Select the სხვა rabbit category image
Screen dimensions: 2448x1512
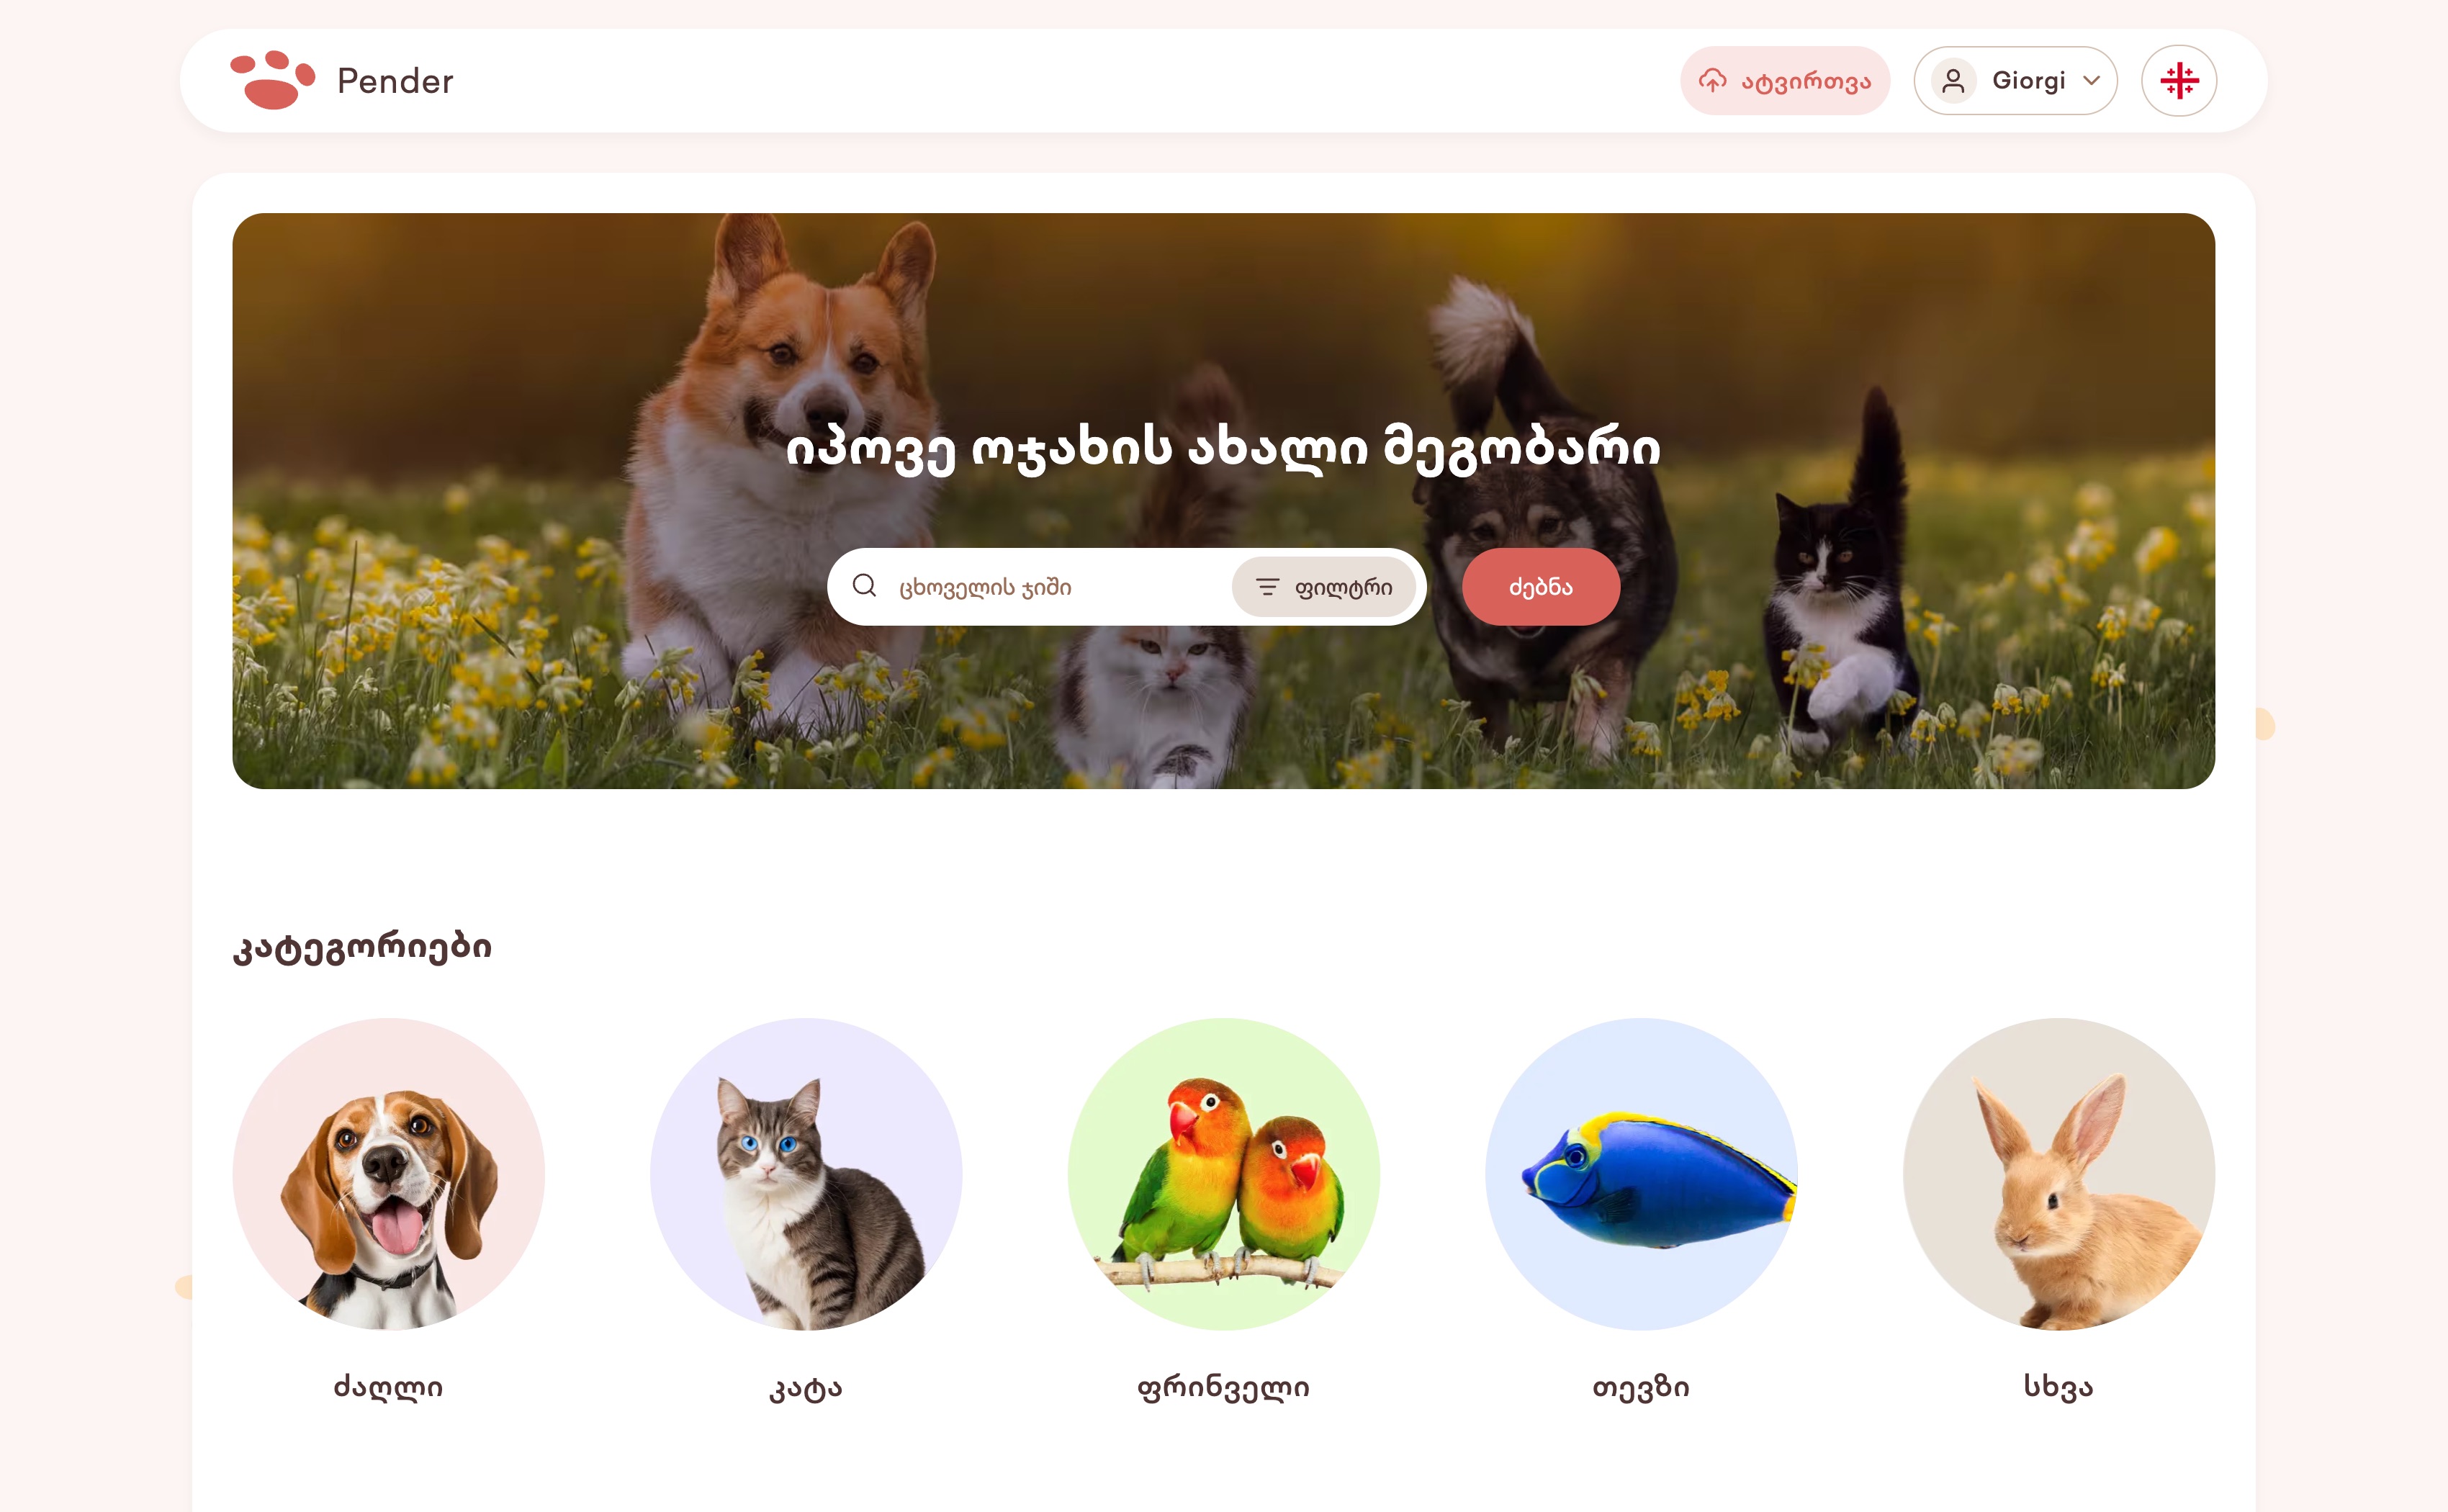2058,1174
